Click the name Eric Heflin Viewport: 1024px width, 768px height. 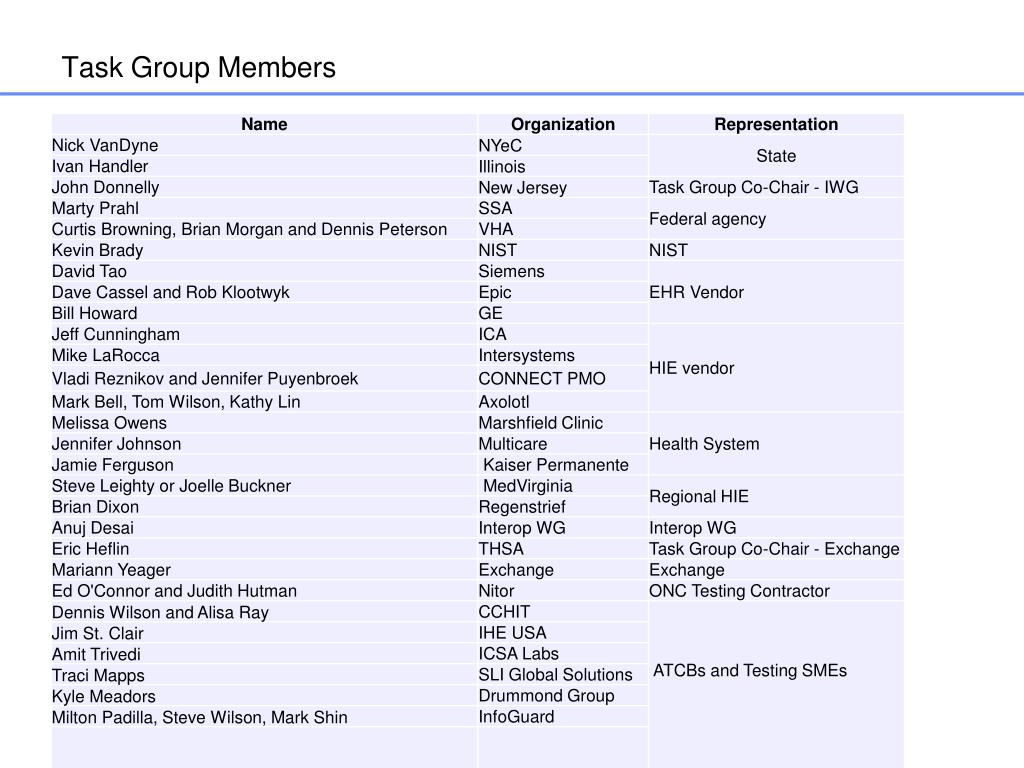point(91,549)
